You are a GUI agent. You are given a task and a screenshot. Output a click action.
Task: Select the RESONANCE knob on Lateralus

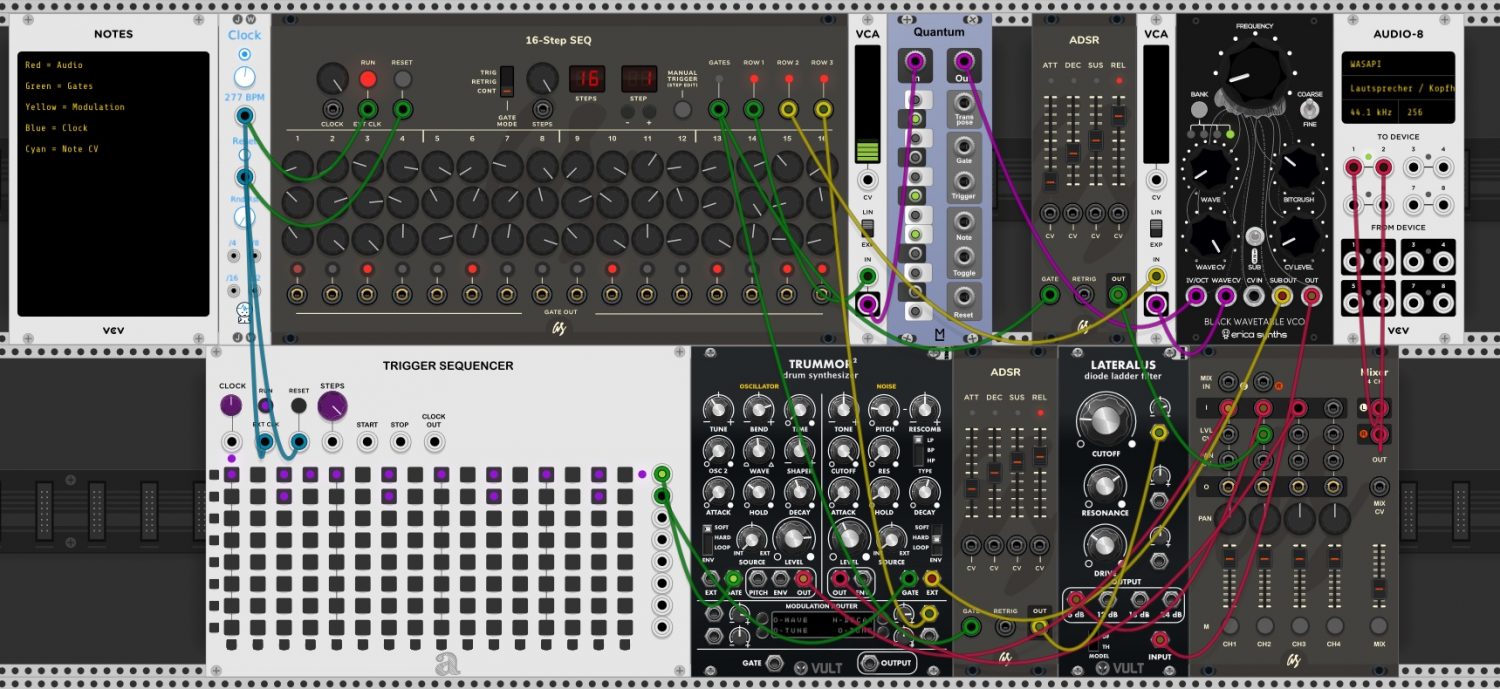coord(1104,485)
